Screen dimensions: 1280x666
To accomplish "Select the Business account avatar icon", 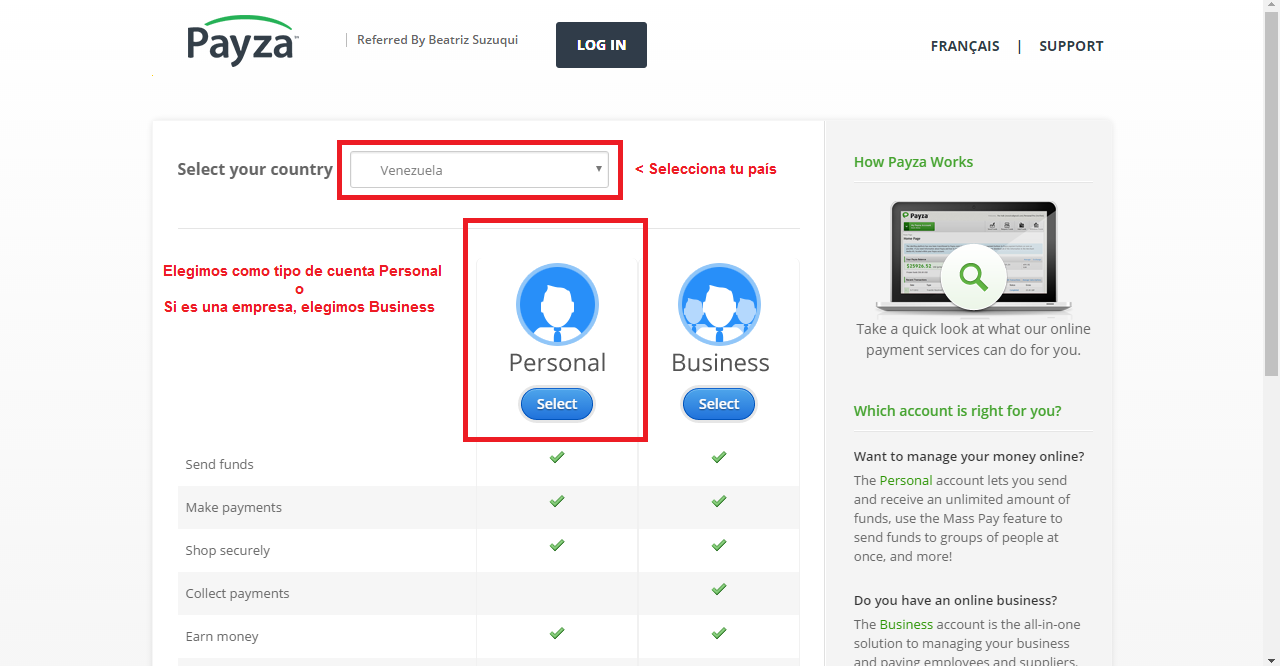I will click(x=719, y=304).
